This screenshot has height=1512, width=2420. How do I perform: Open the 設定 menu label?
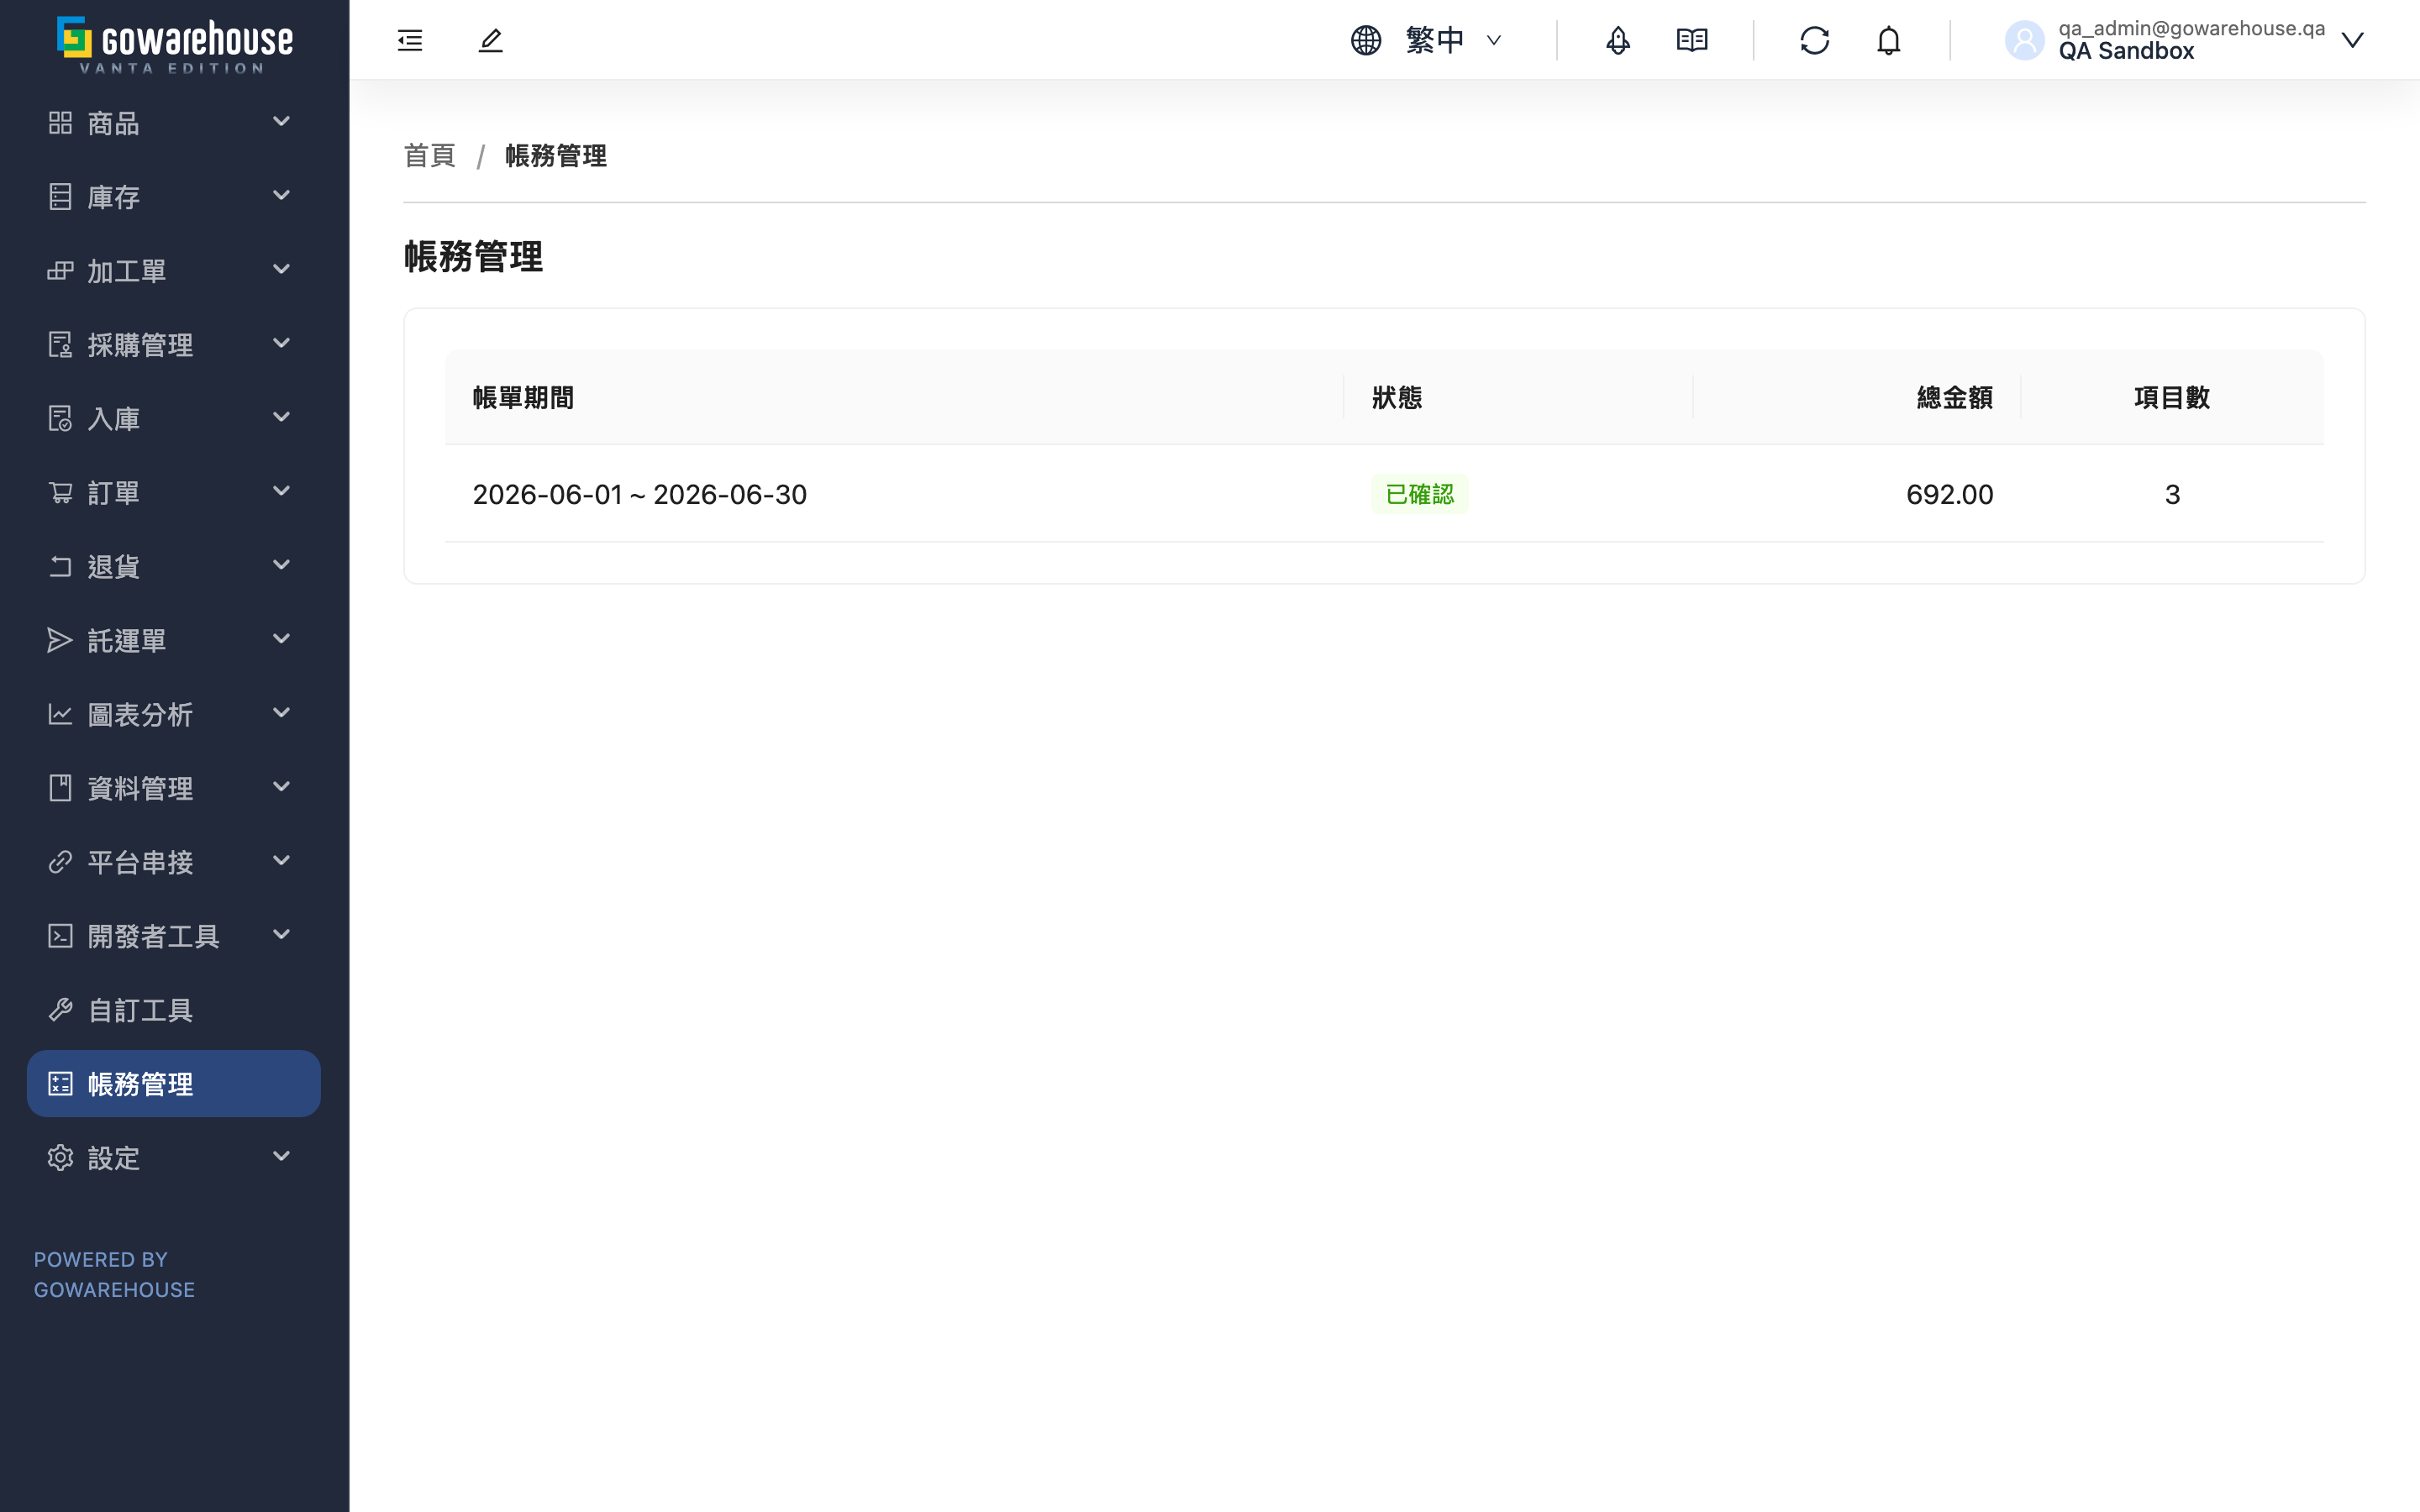[x=113, y=1158]
